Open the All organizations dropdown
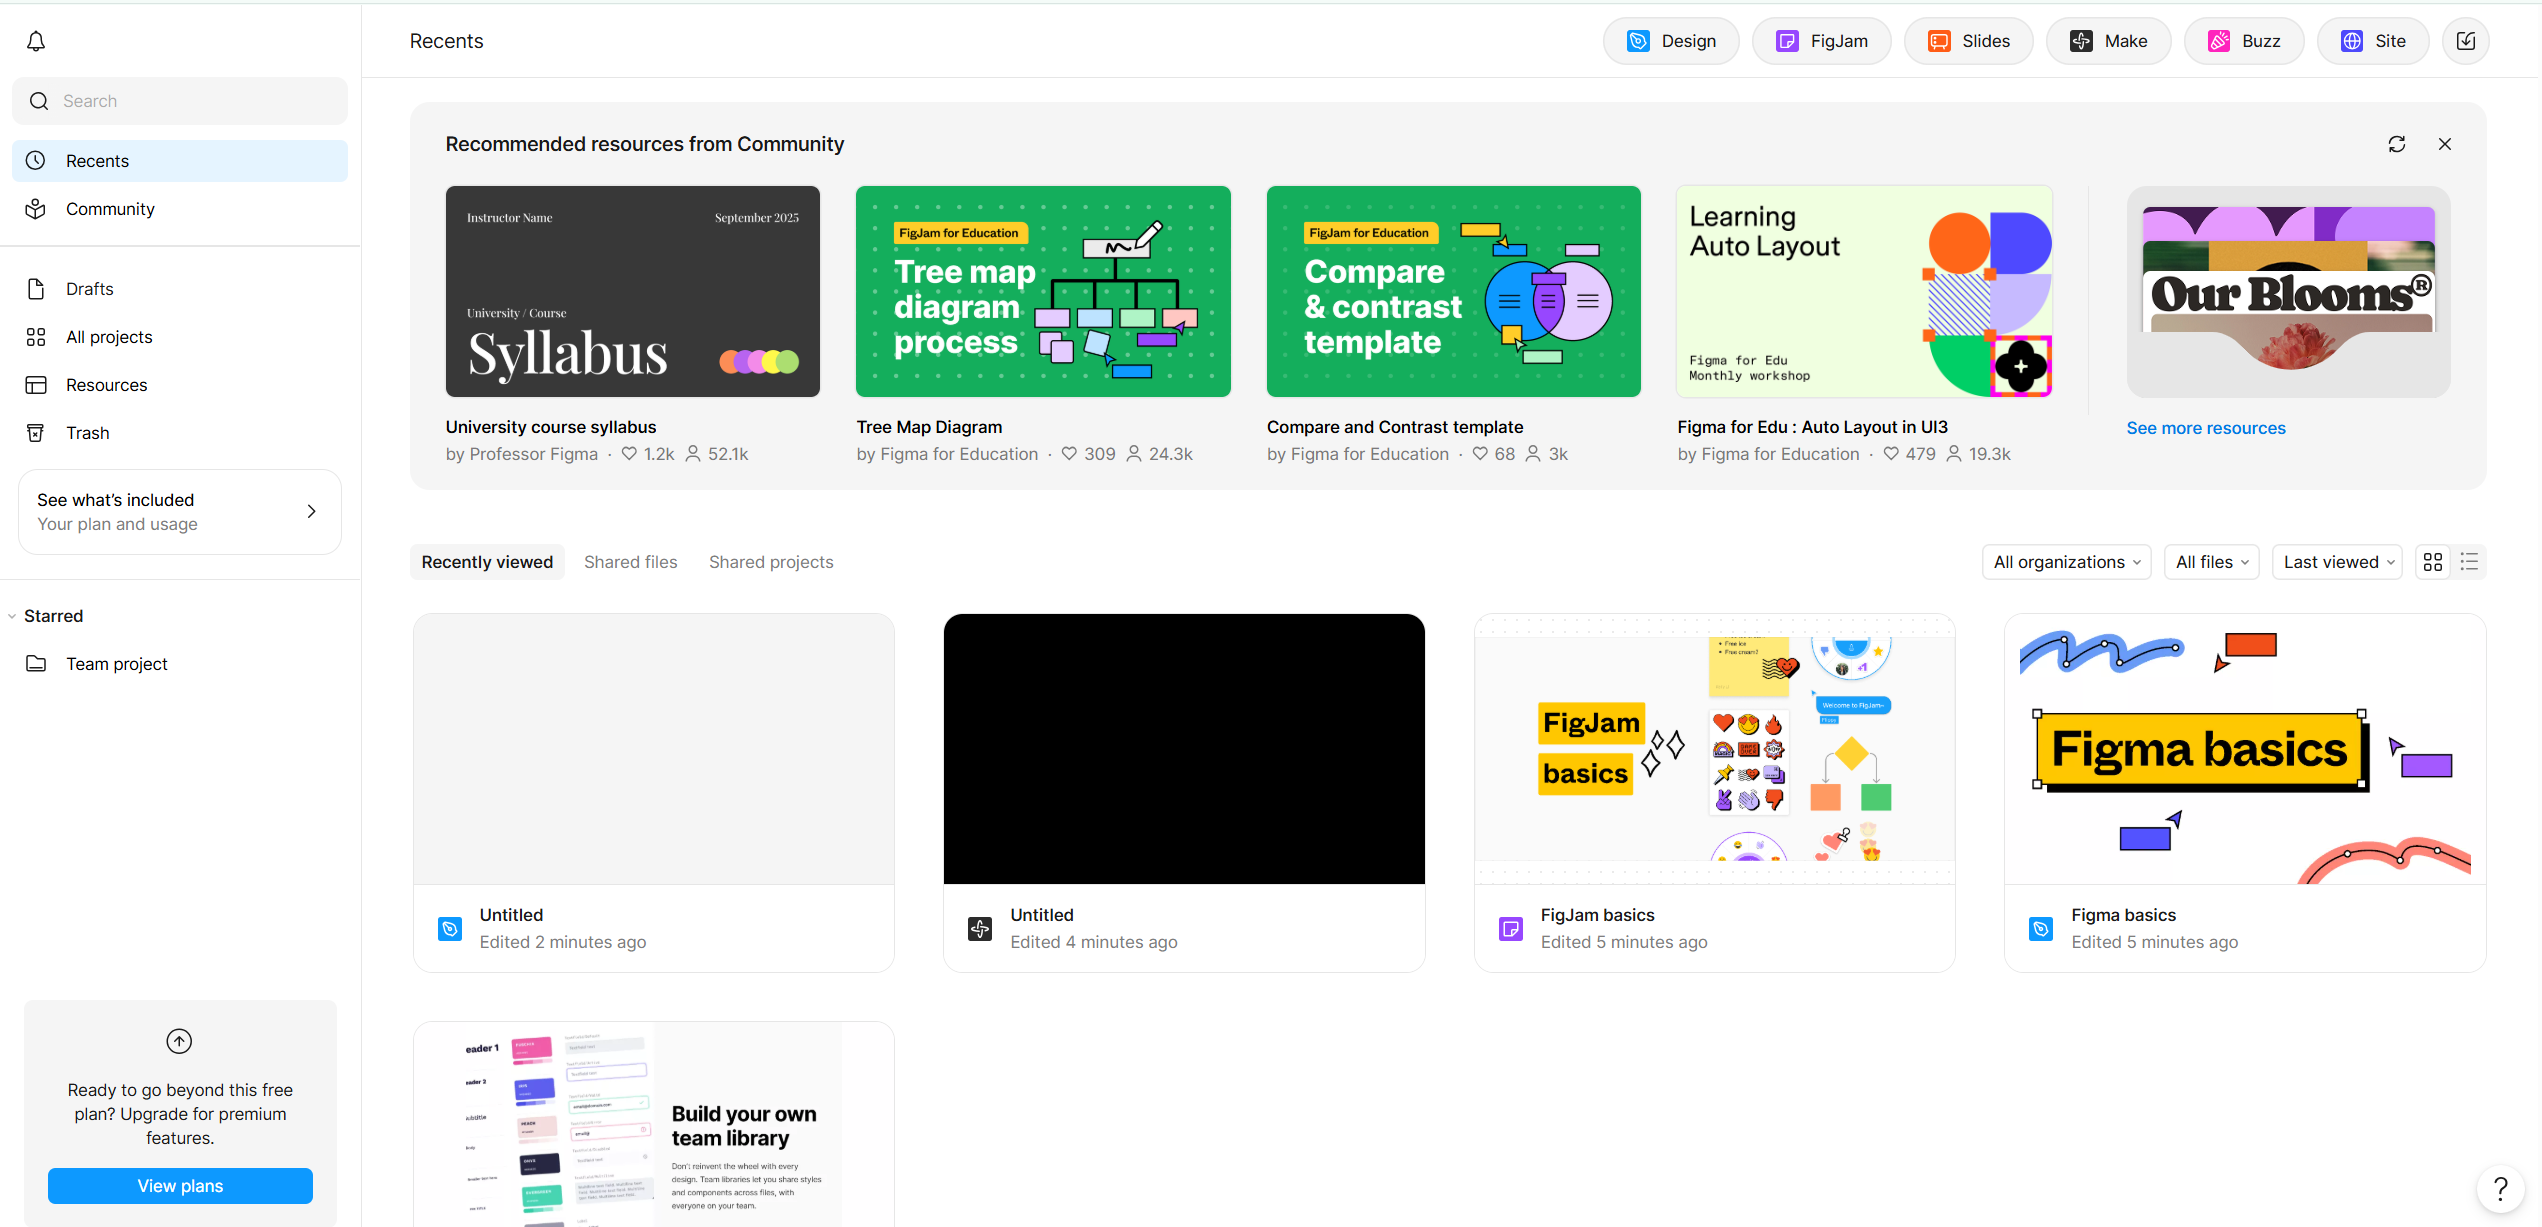 pos(2067,562)
